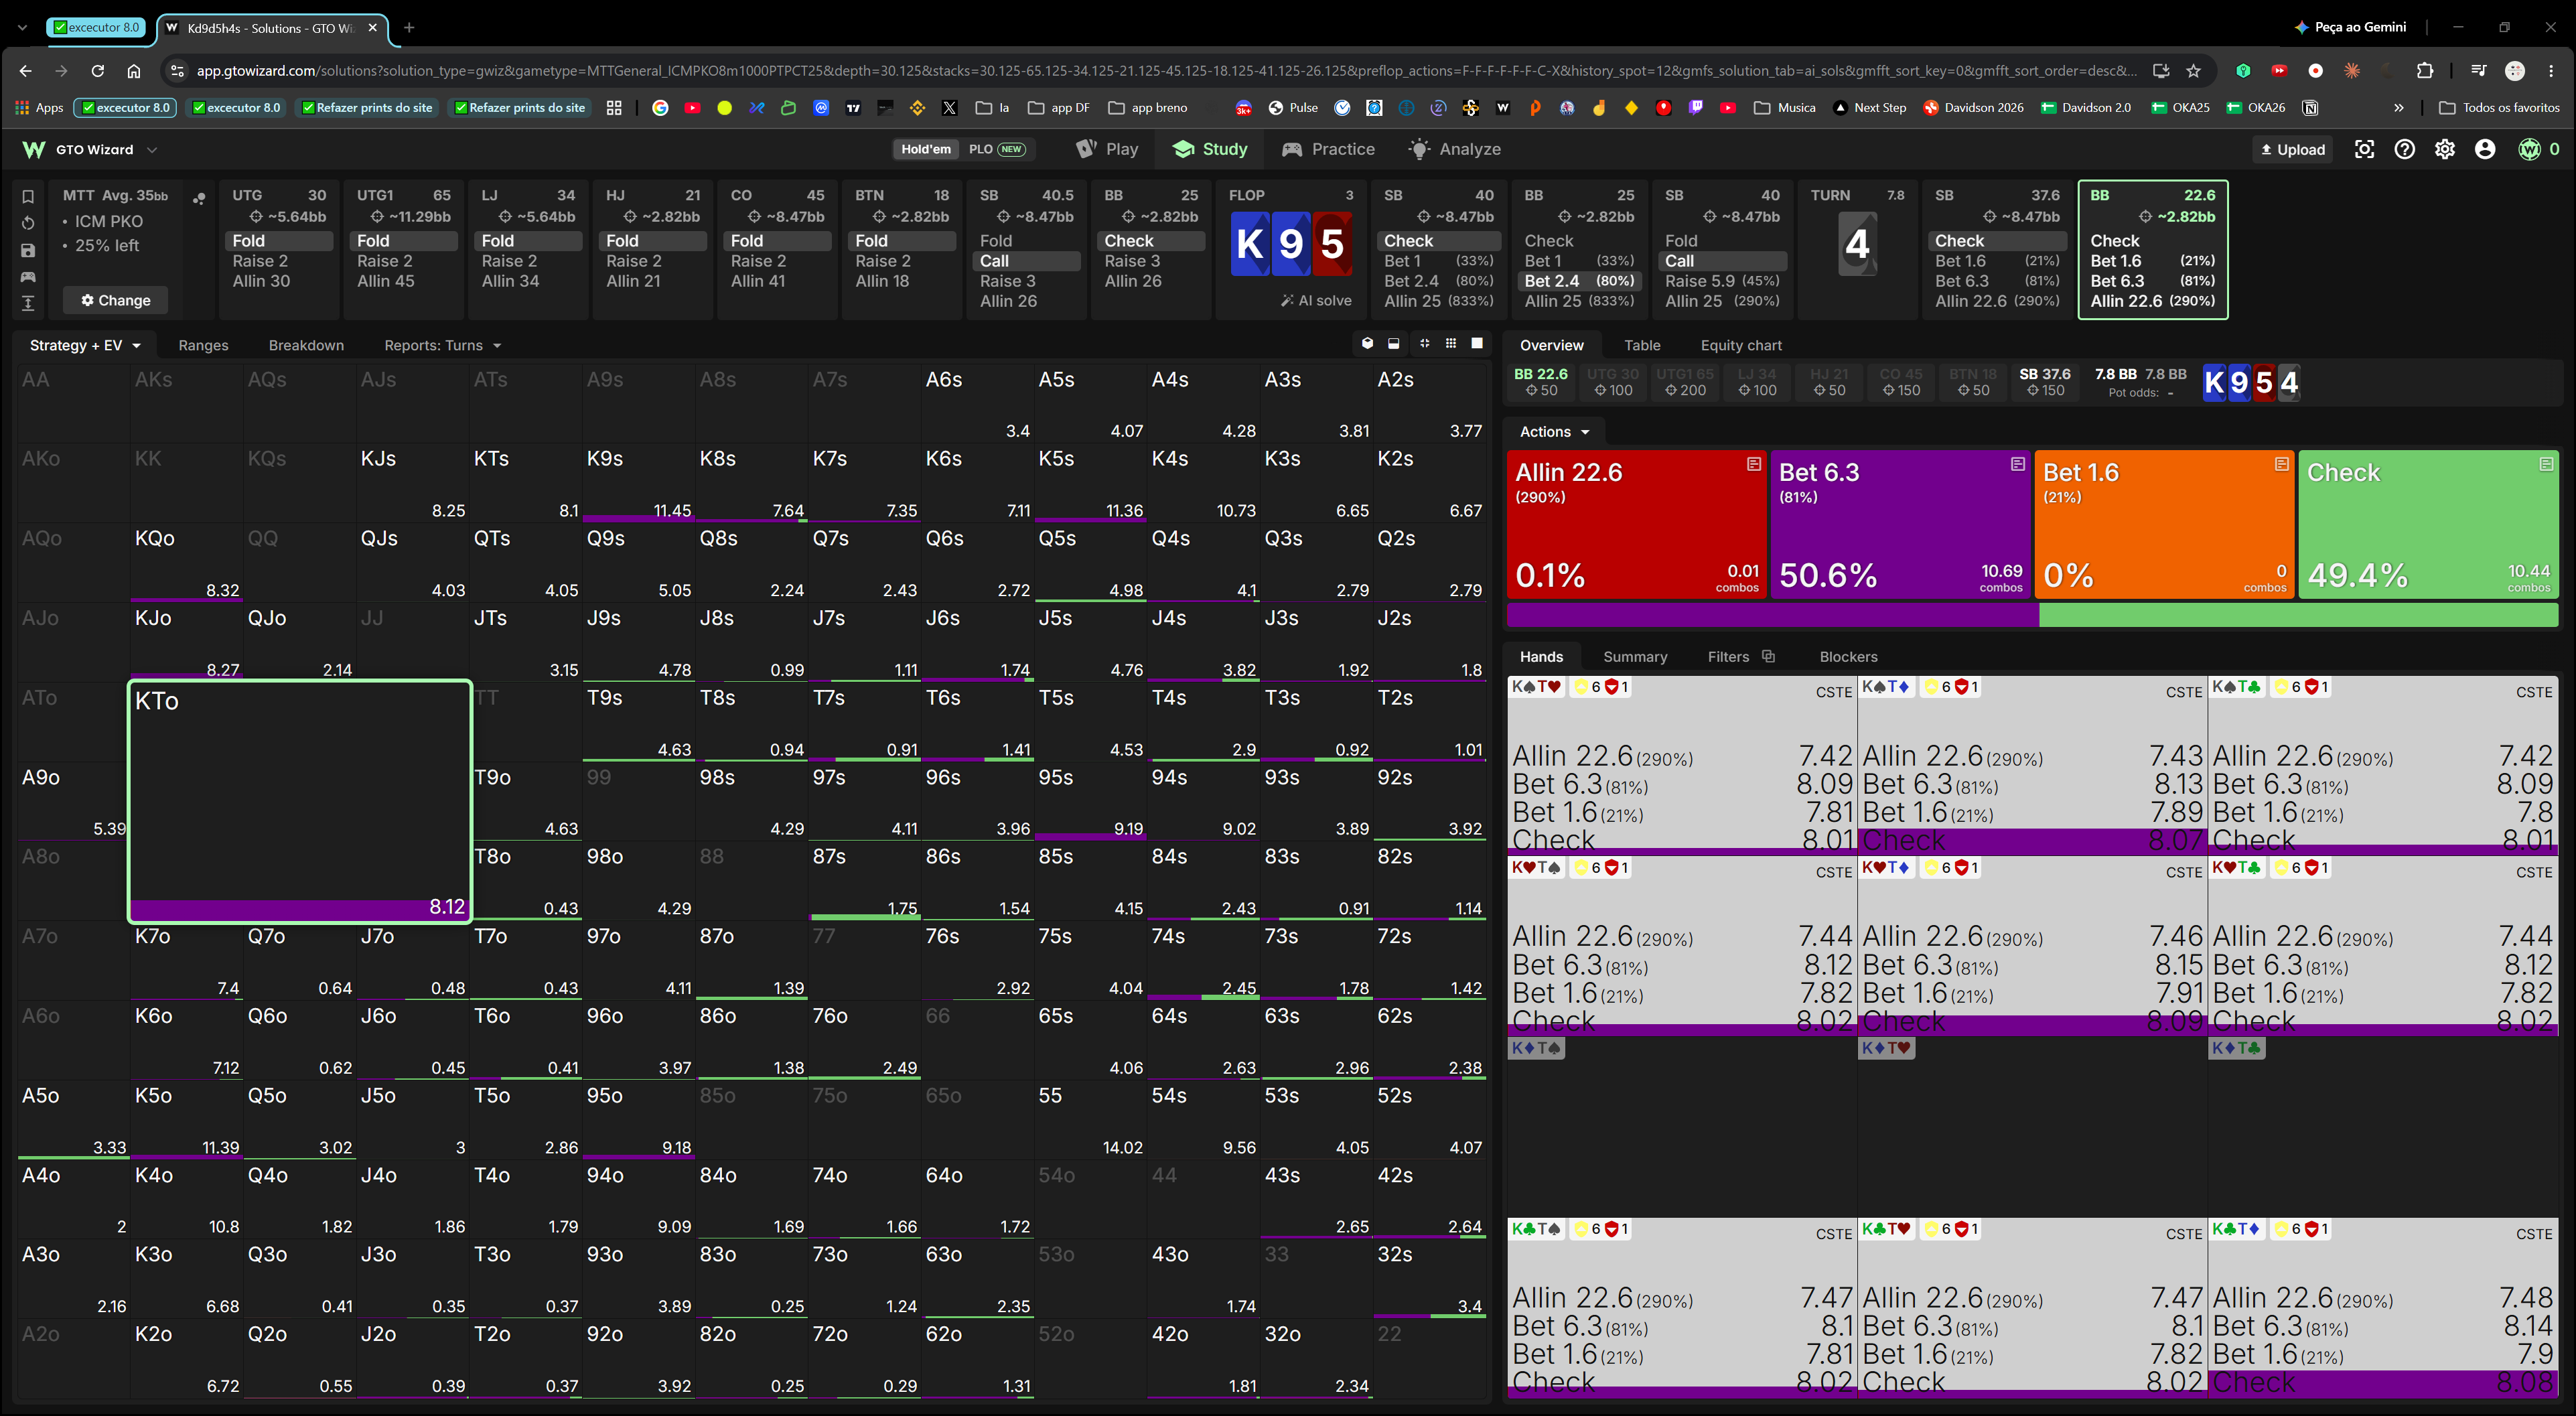Open the Actions dropdown

pos(1554,431)
